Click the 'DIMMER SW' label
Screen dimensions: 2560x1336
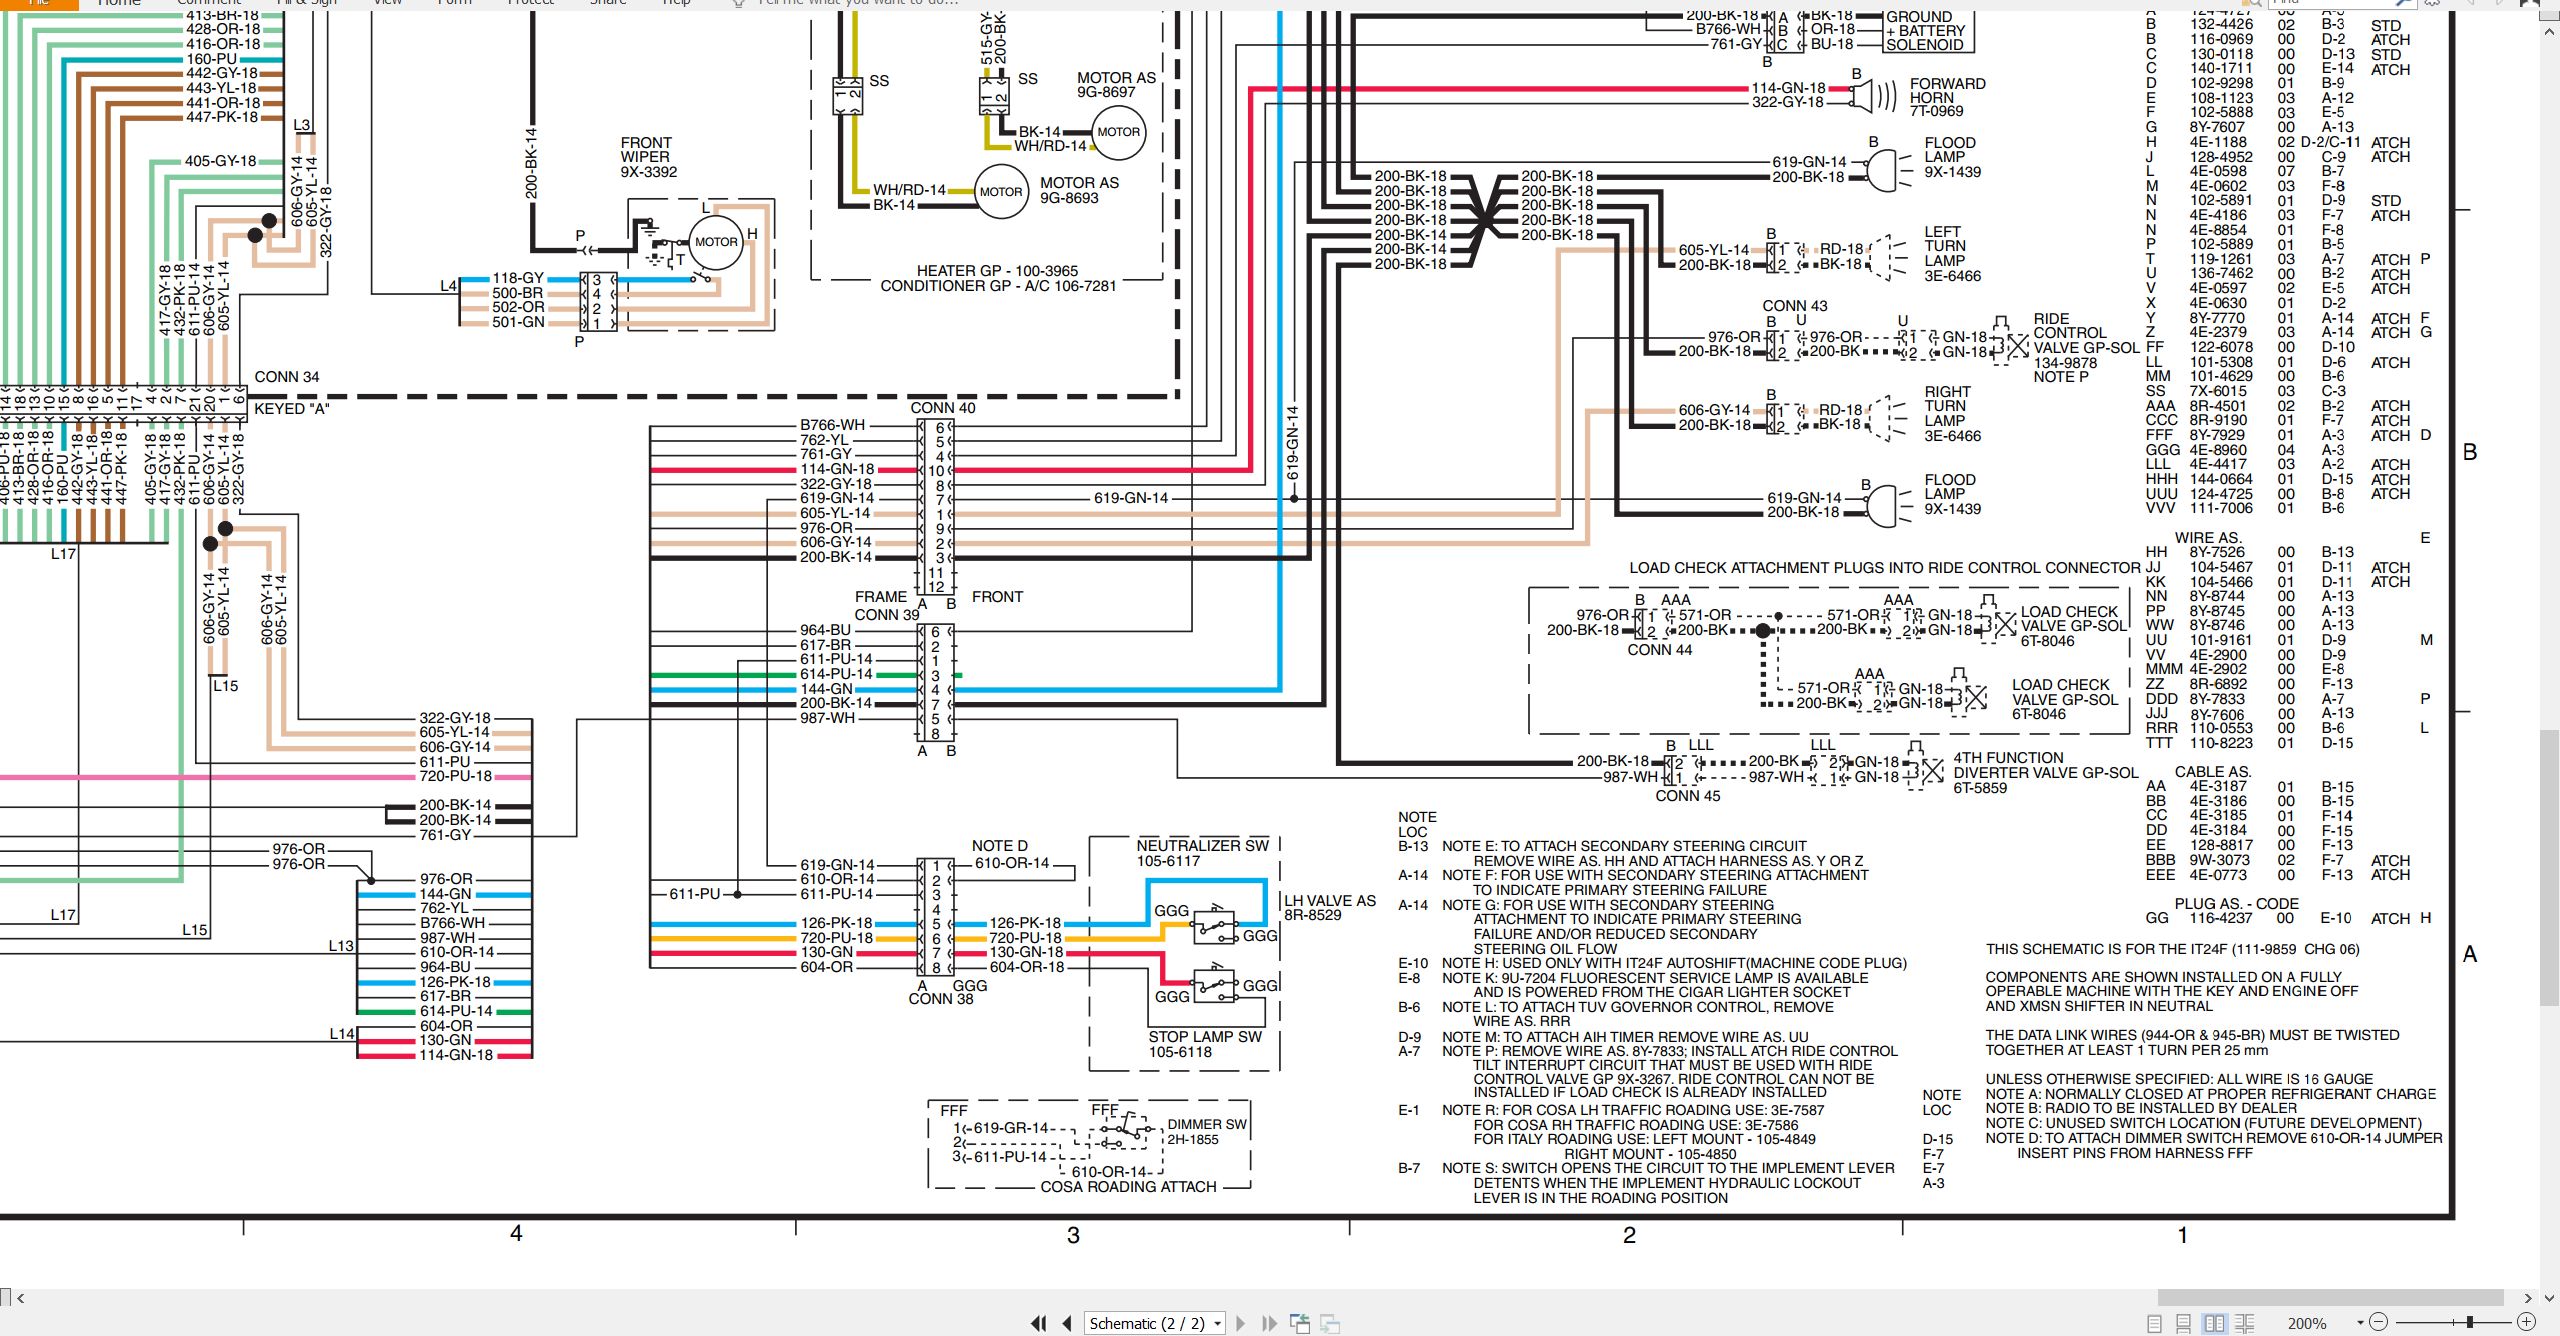[x=1207, y=1125]
